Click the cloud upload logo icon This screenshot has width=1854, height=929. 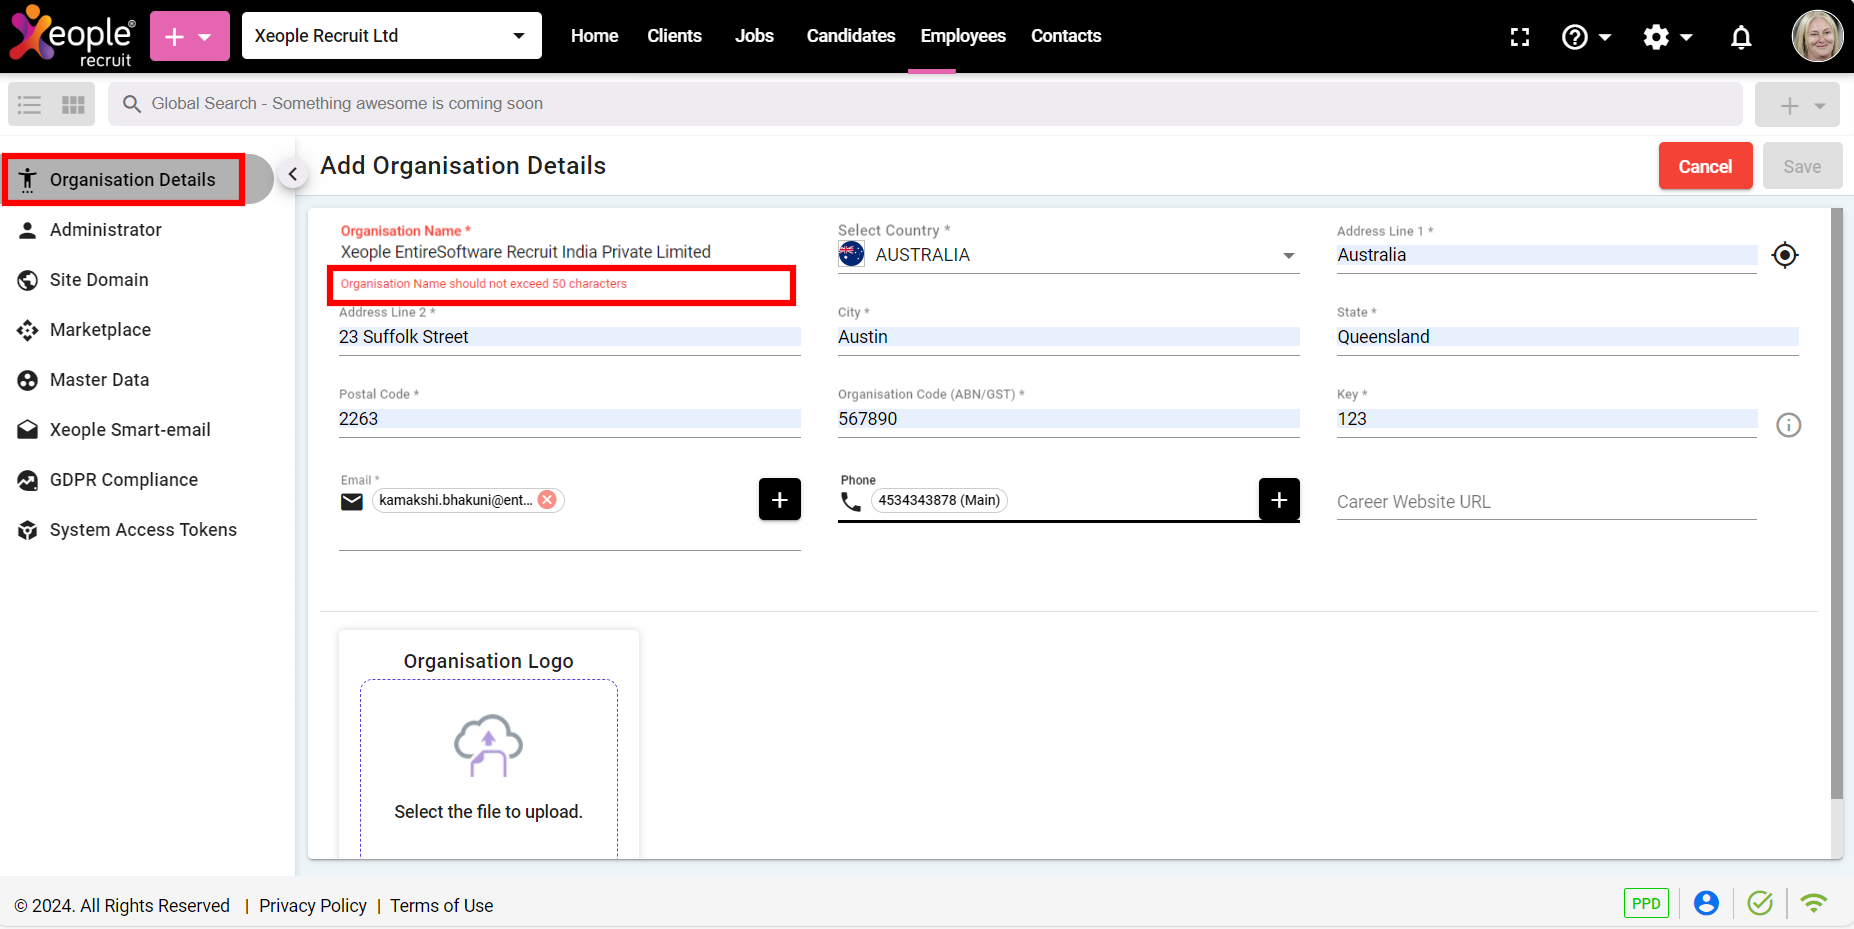(488, 746)
